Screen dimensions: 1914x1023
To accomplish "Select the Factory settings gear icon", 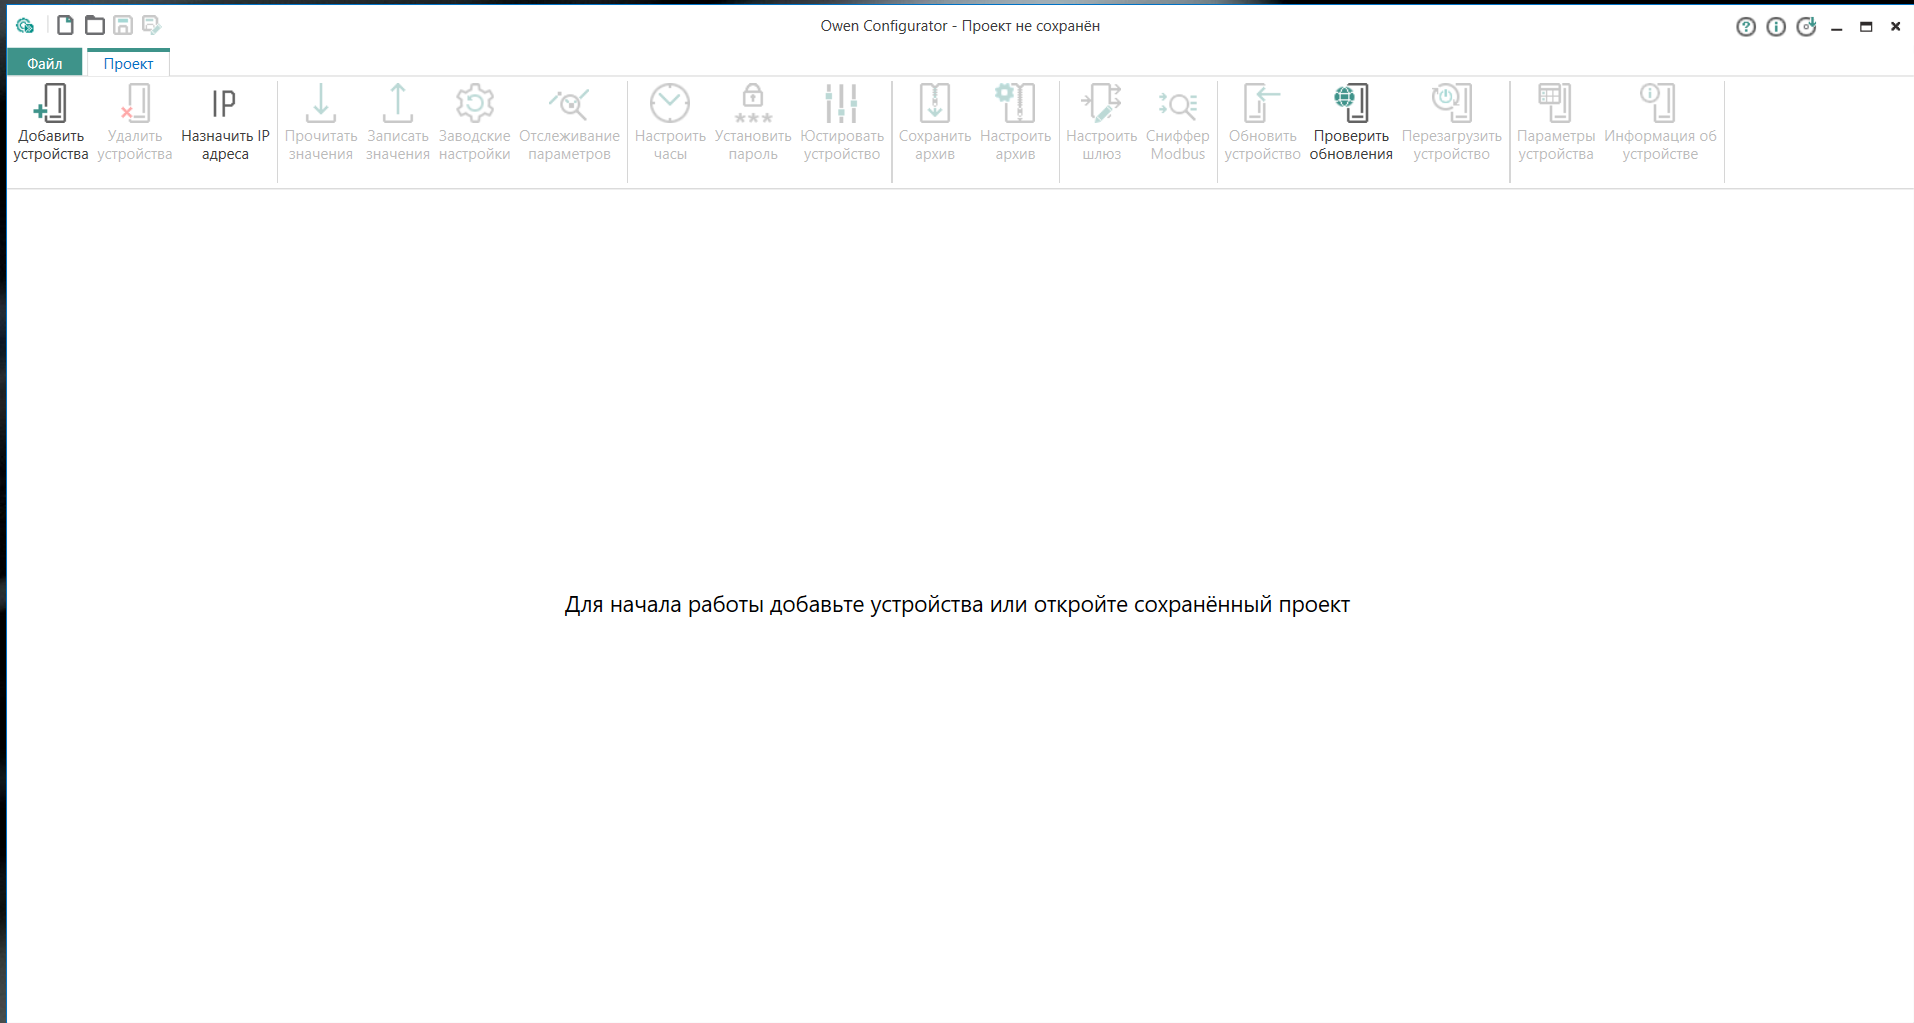I will point(475,104).
